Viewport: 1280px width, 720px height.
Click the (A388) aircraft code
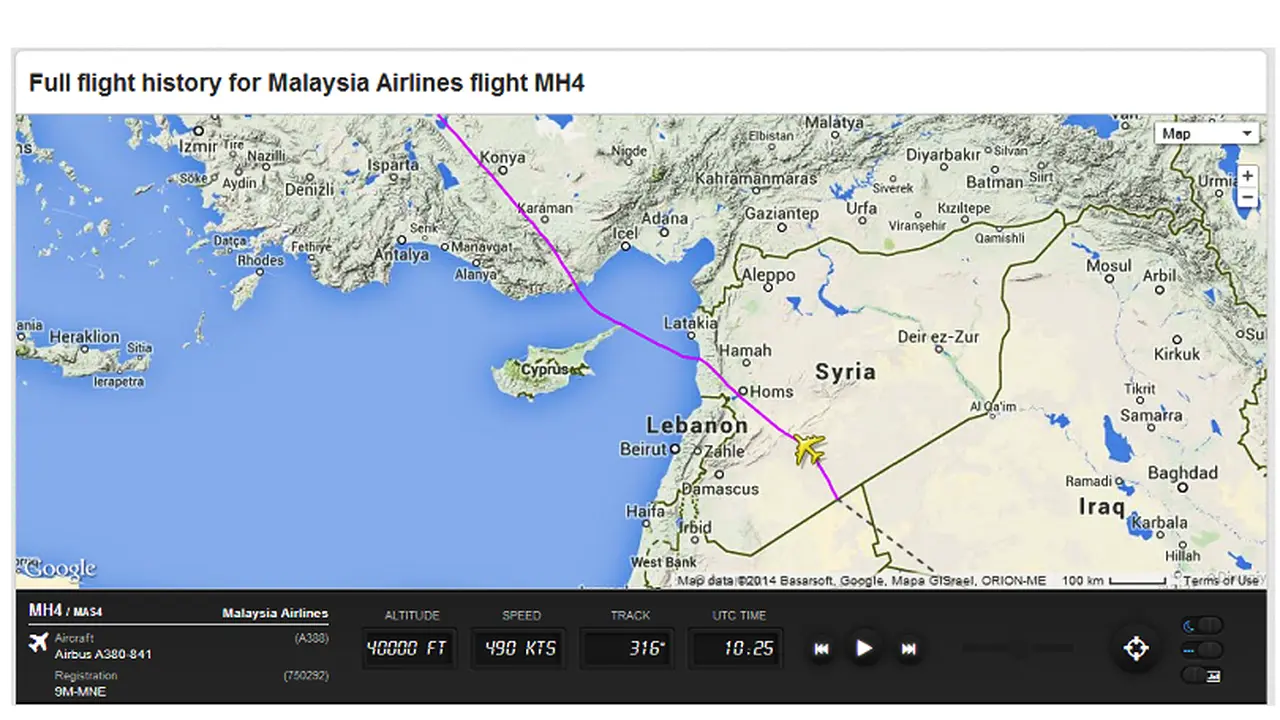311,638
